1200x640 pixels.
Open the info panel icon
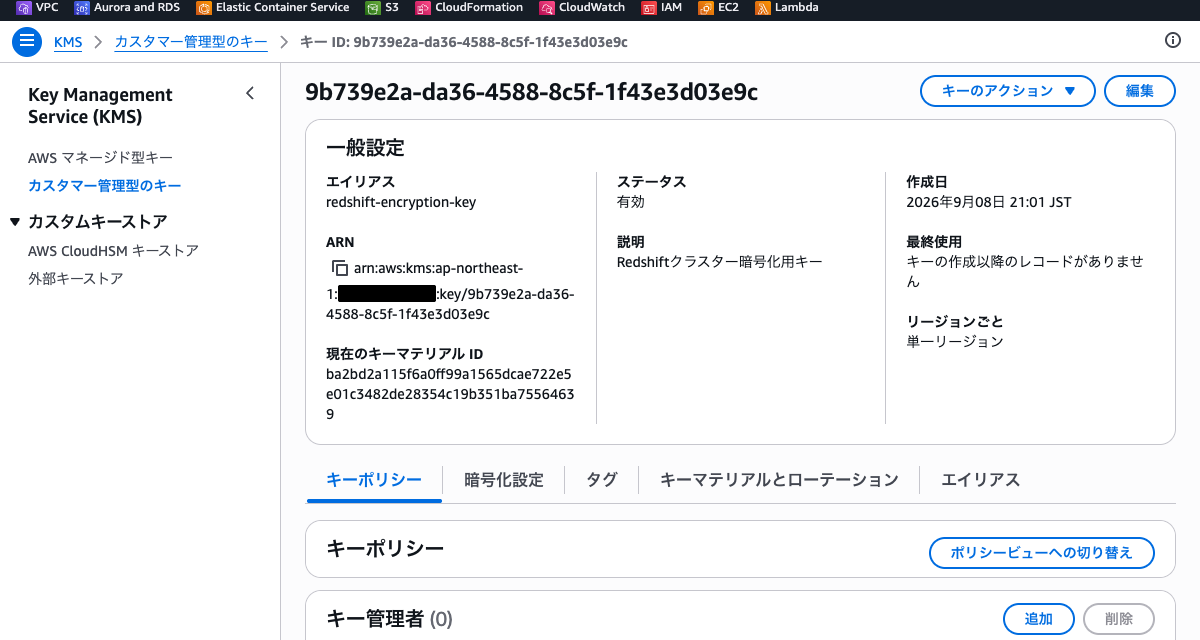(1174, 41)
